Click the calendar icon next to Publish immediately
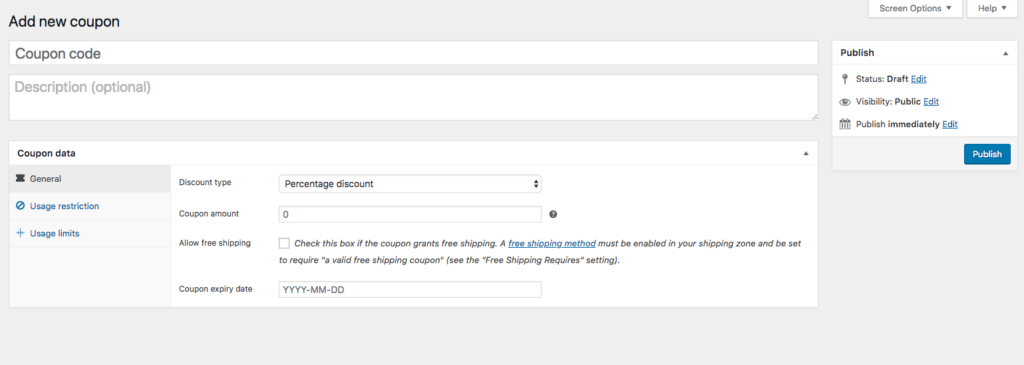The height and width of the screenshot is (365, 1024). (x=844, y=124)
